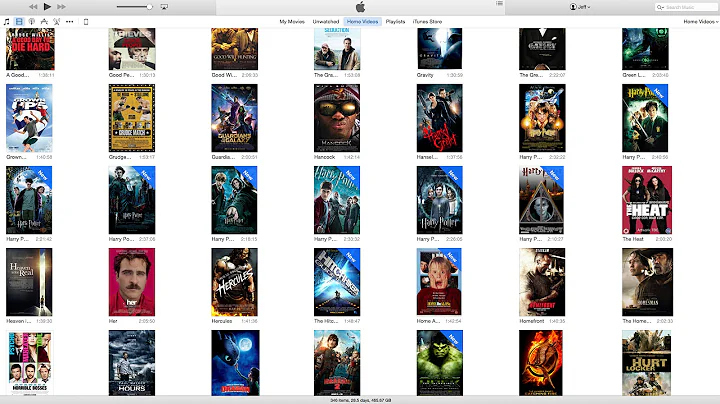
Task: Click the library item count status text
Action: tap(360, 400)
